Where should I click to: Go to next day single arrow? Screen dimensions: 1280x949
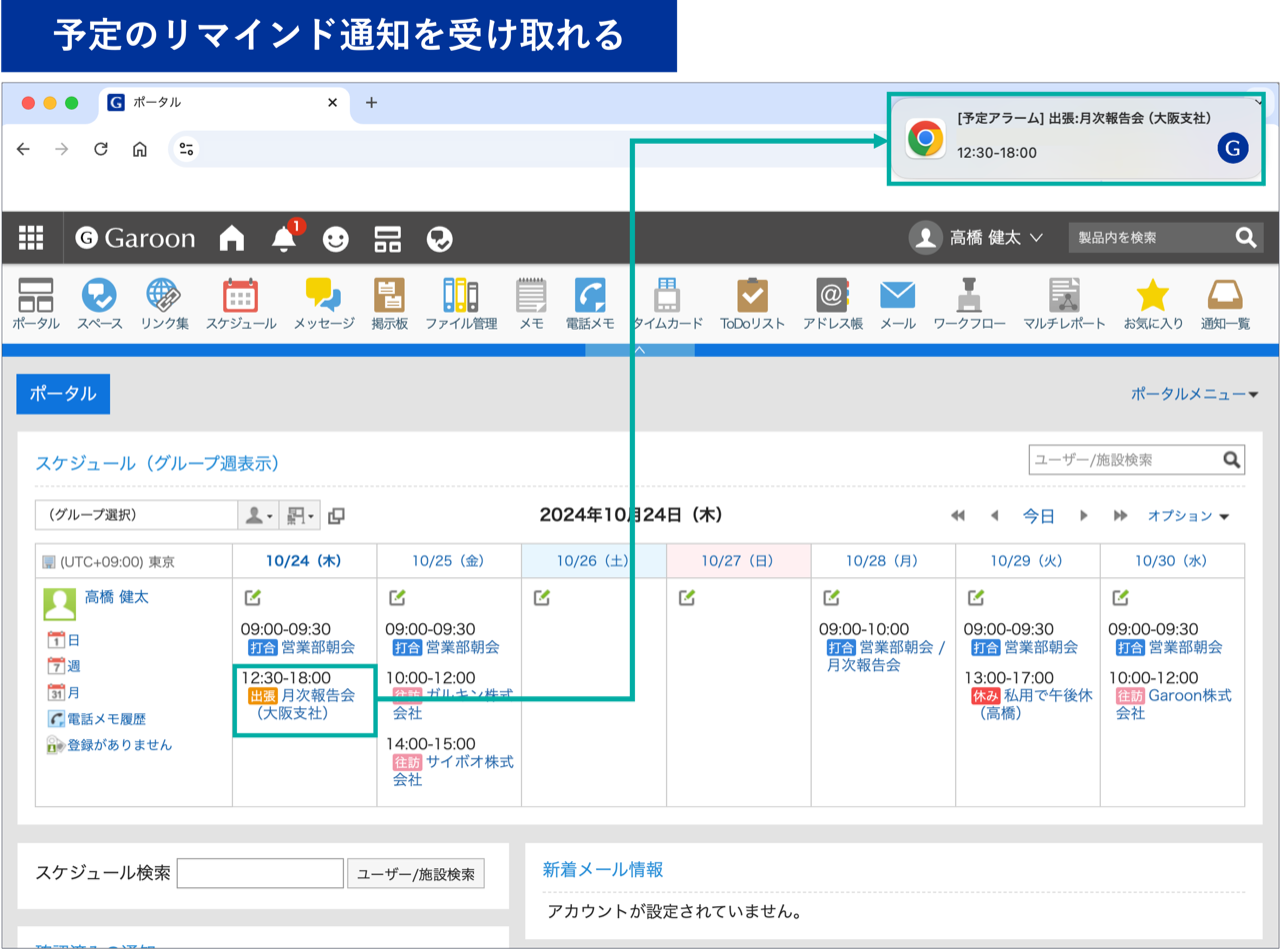[1083, 516]
